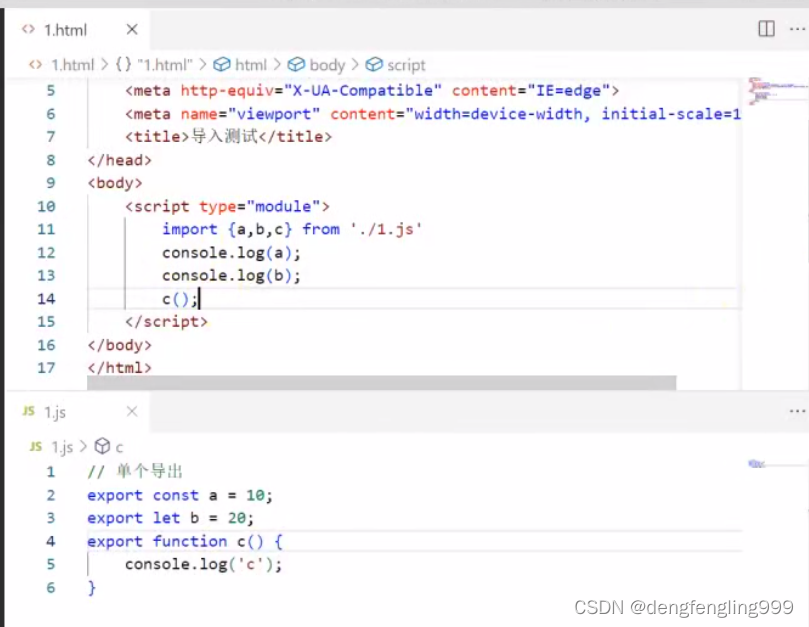
Task: Click the closing brace on line 6 of 1.js
Action: coord(91,588)
